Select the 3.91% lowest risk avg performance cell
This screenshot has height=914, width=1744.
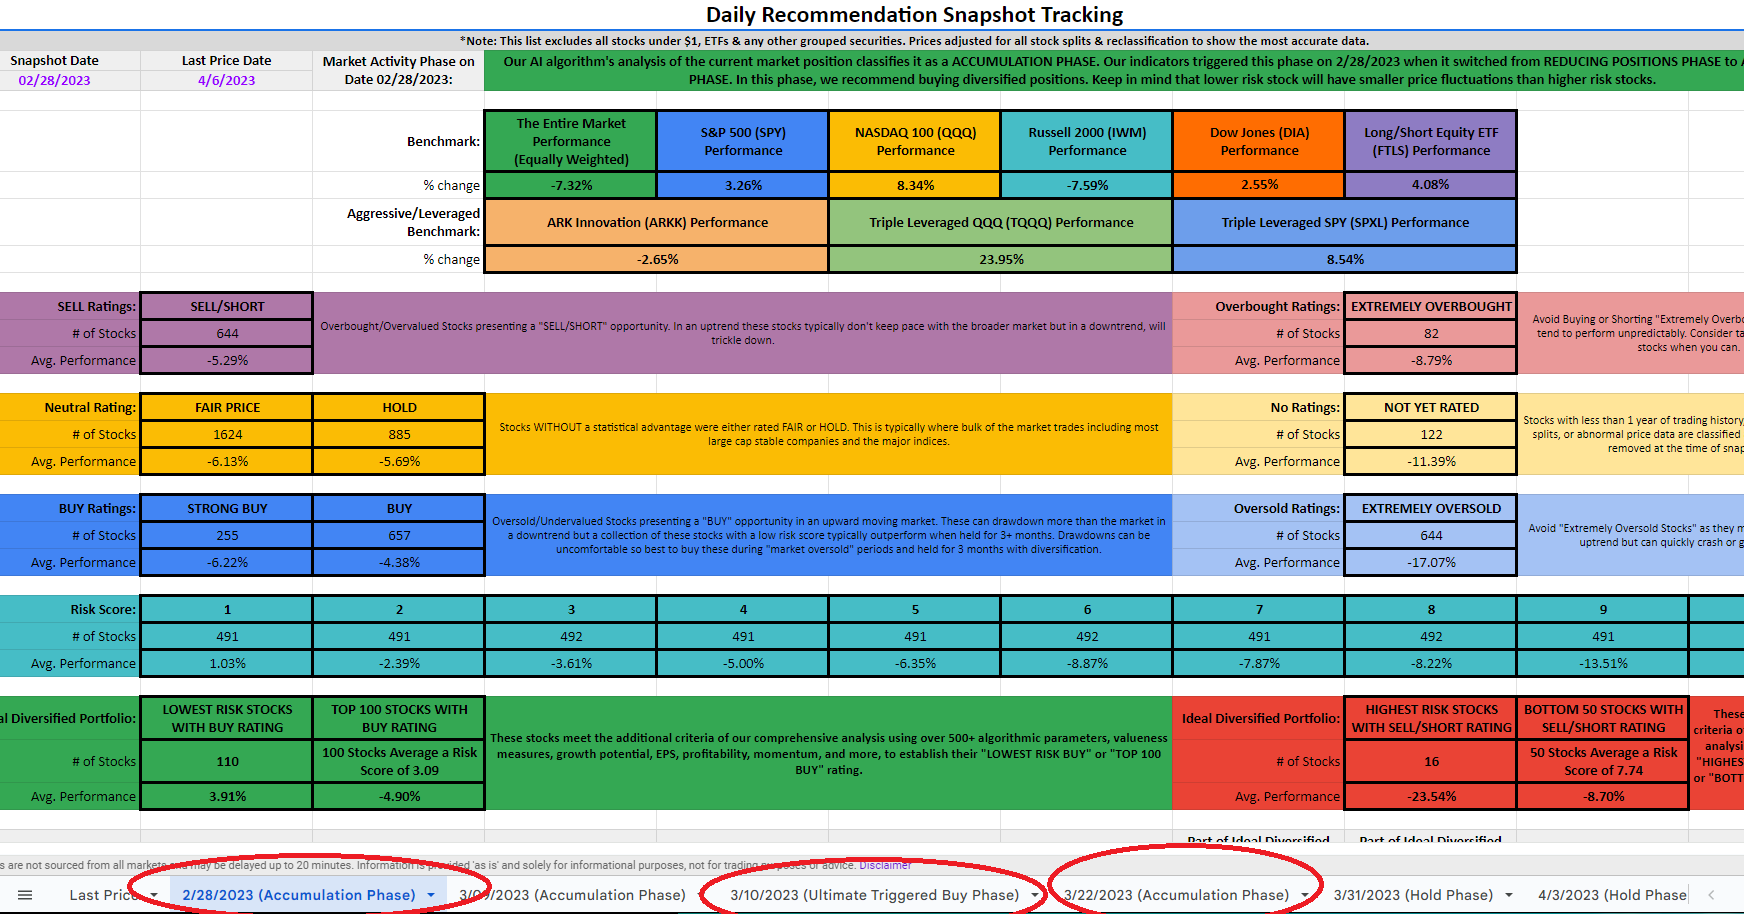(x=227, y=797)
